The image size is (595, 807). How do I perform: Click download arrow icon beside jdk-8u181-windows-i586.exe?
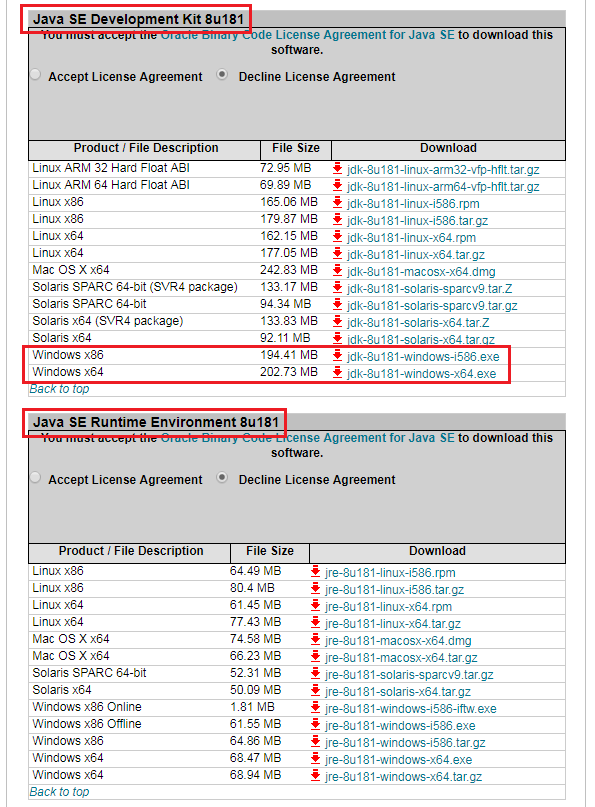click(338, 355)
